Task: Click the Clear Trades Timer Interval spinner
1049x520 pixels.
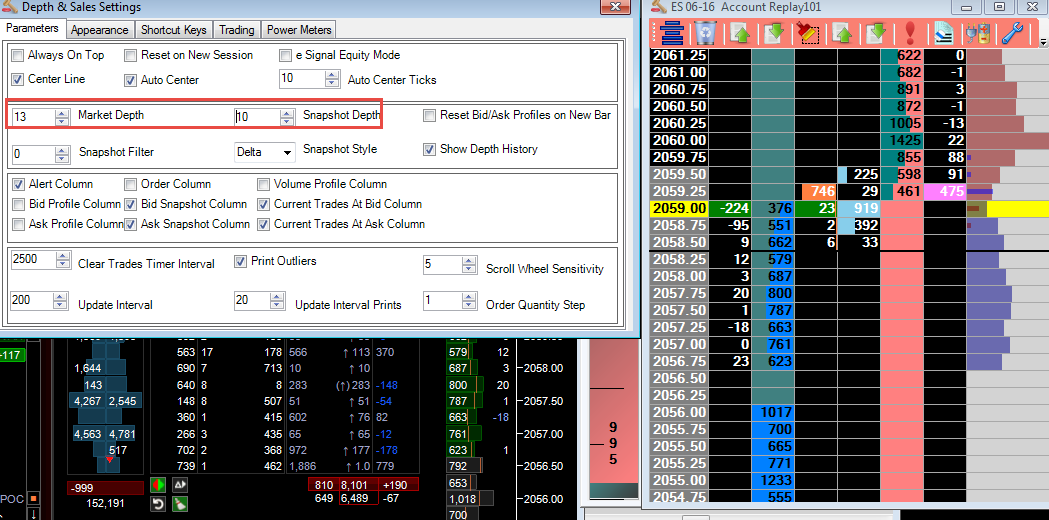Action: [64, 260]
